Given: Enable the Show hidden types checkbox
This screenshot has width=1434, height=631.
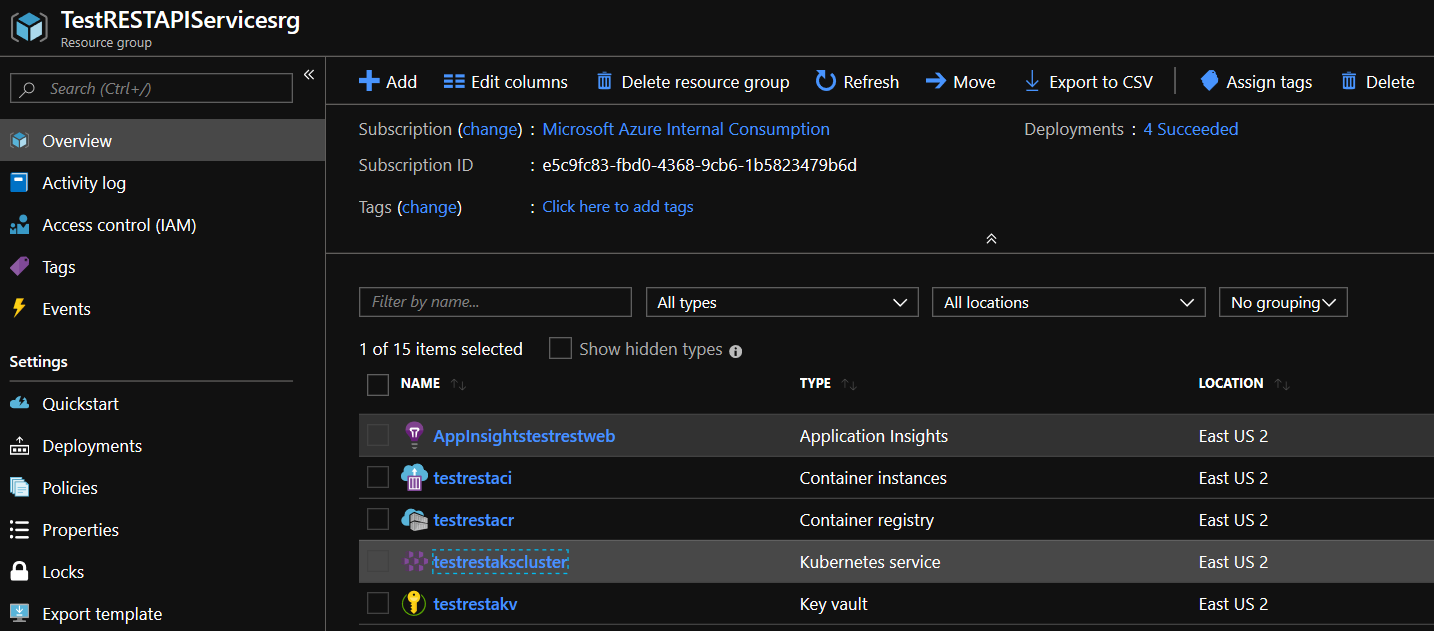Looking at the screenshot, I should click(x=561, y=348).
